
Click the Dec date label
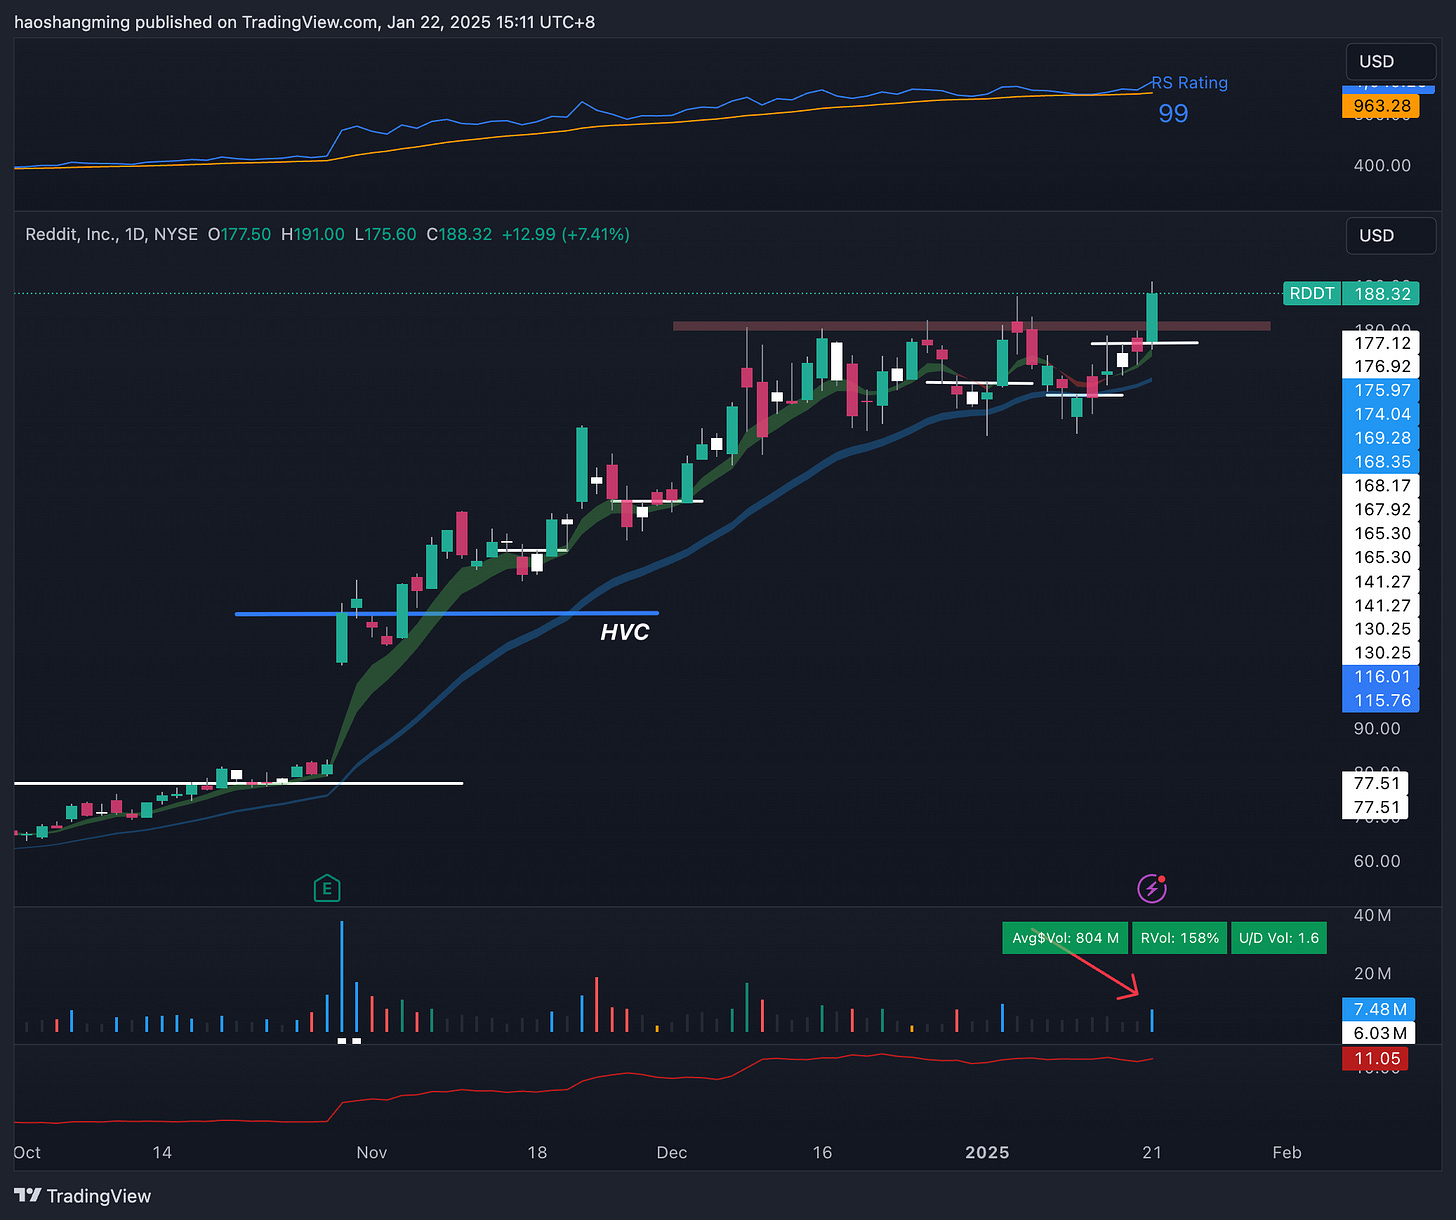672,1153
